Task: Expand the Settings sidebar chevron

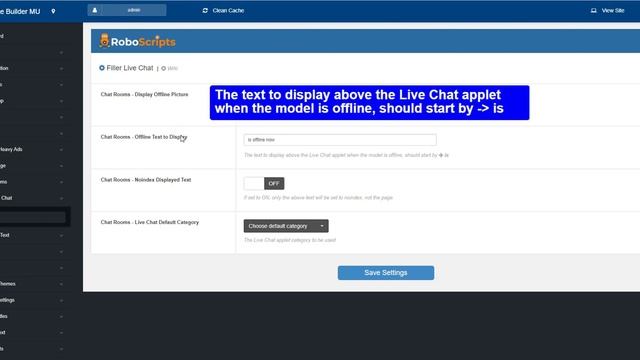Action: 61,300
